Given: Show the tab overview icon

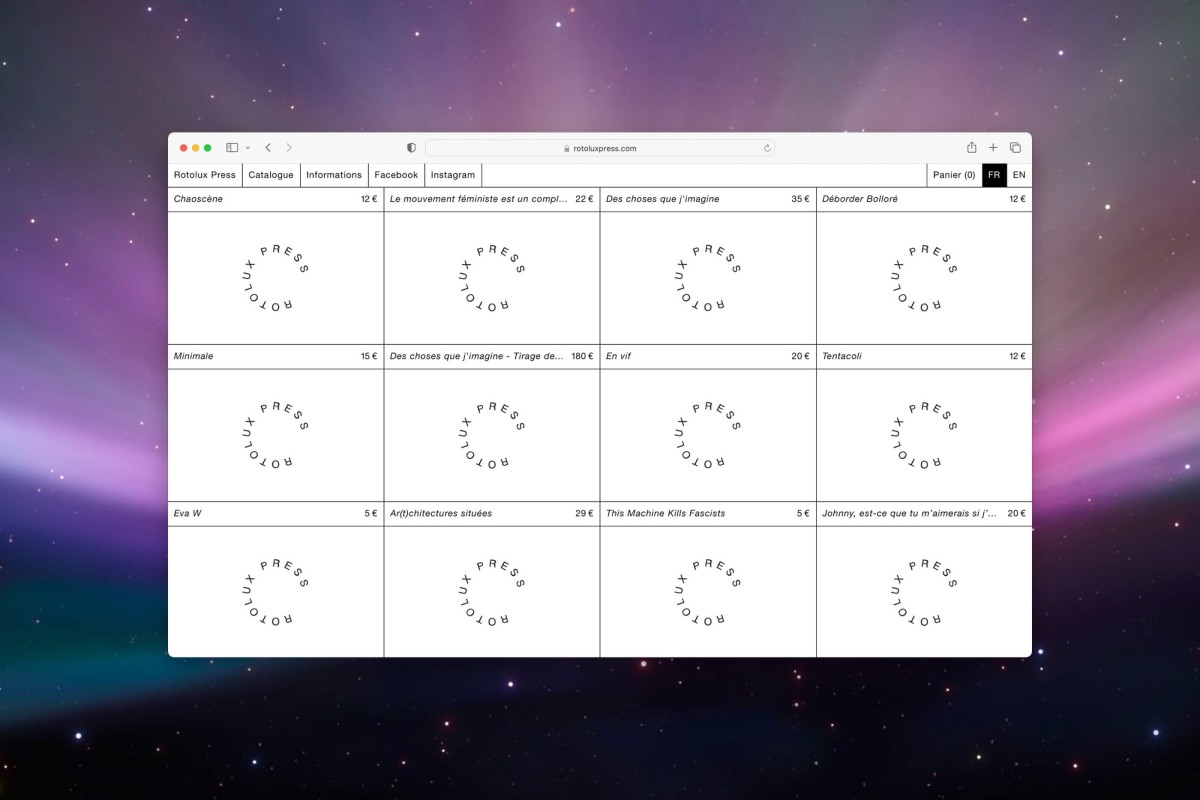Looking at the screenshot, I should pos(1015,148).
